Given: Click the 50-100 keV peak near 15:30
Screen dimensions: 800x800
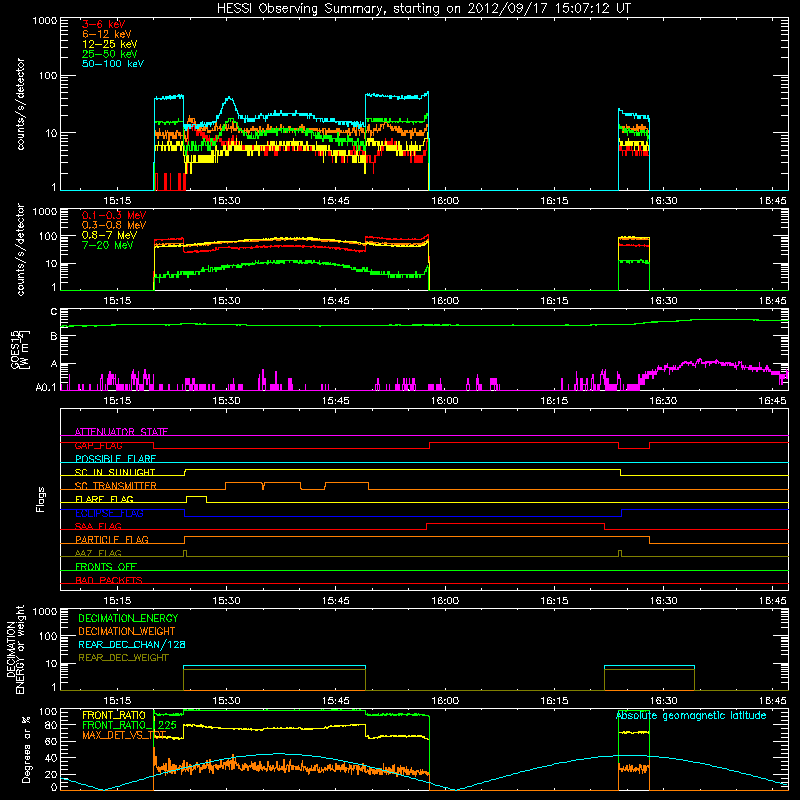Looking at the screenshot, I should 229,99.
